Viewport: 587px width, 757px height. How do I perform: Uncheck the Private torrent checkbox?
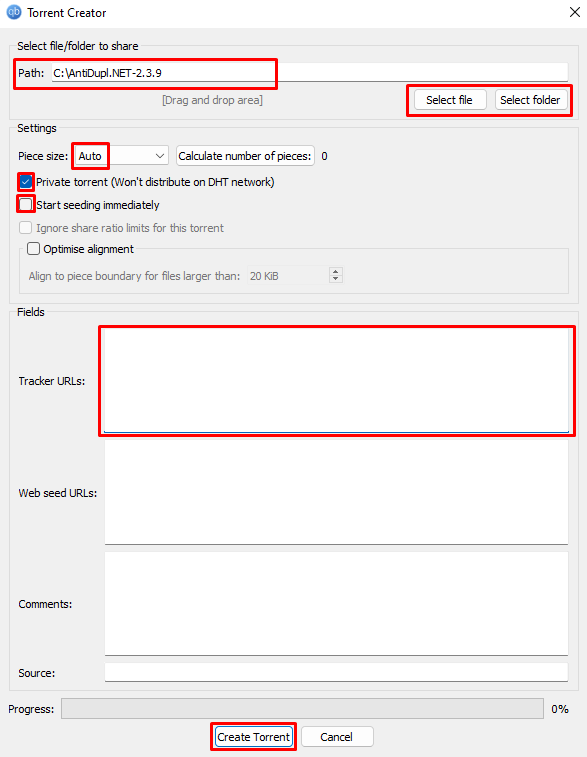26,182
